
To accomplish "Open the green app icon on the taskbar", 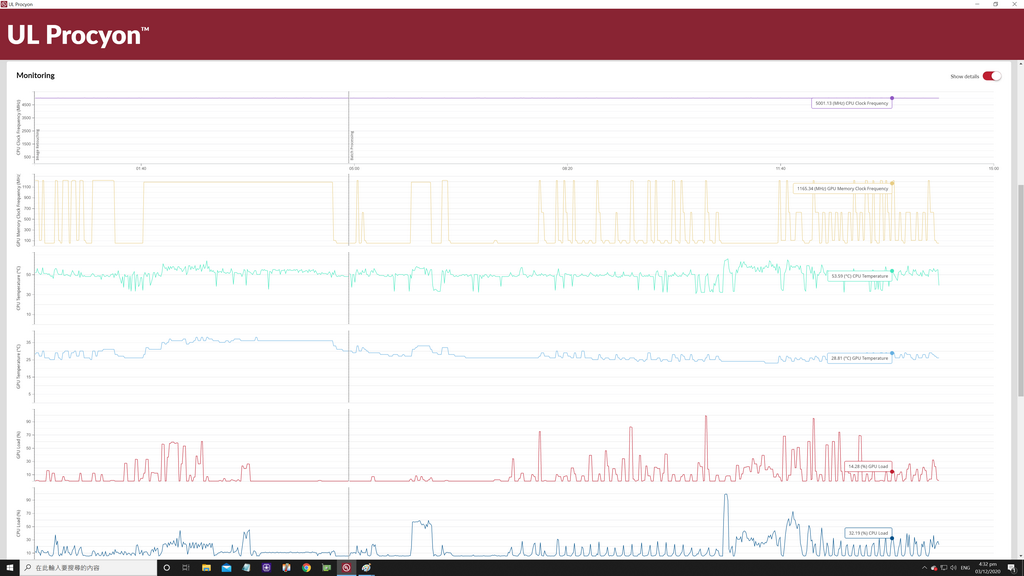I will [327, 568].
